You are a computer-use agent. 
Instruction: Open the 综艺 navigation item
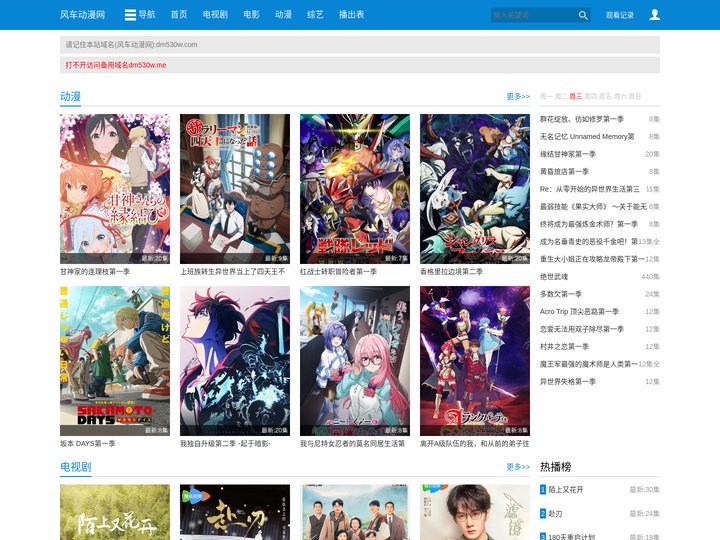[x=315, y=15]
